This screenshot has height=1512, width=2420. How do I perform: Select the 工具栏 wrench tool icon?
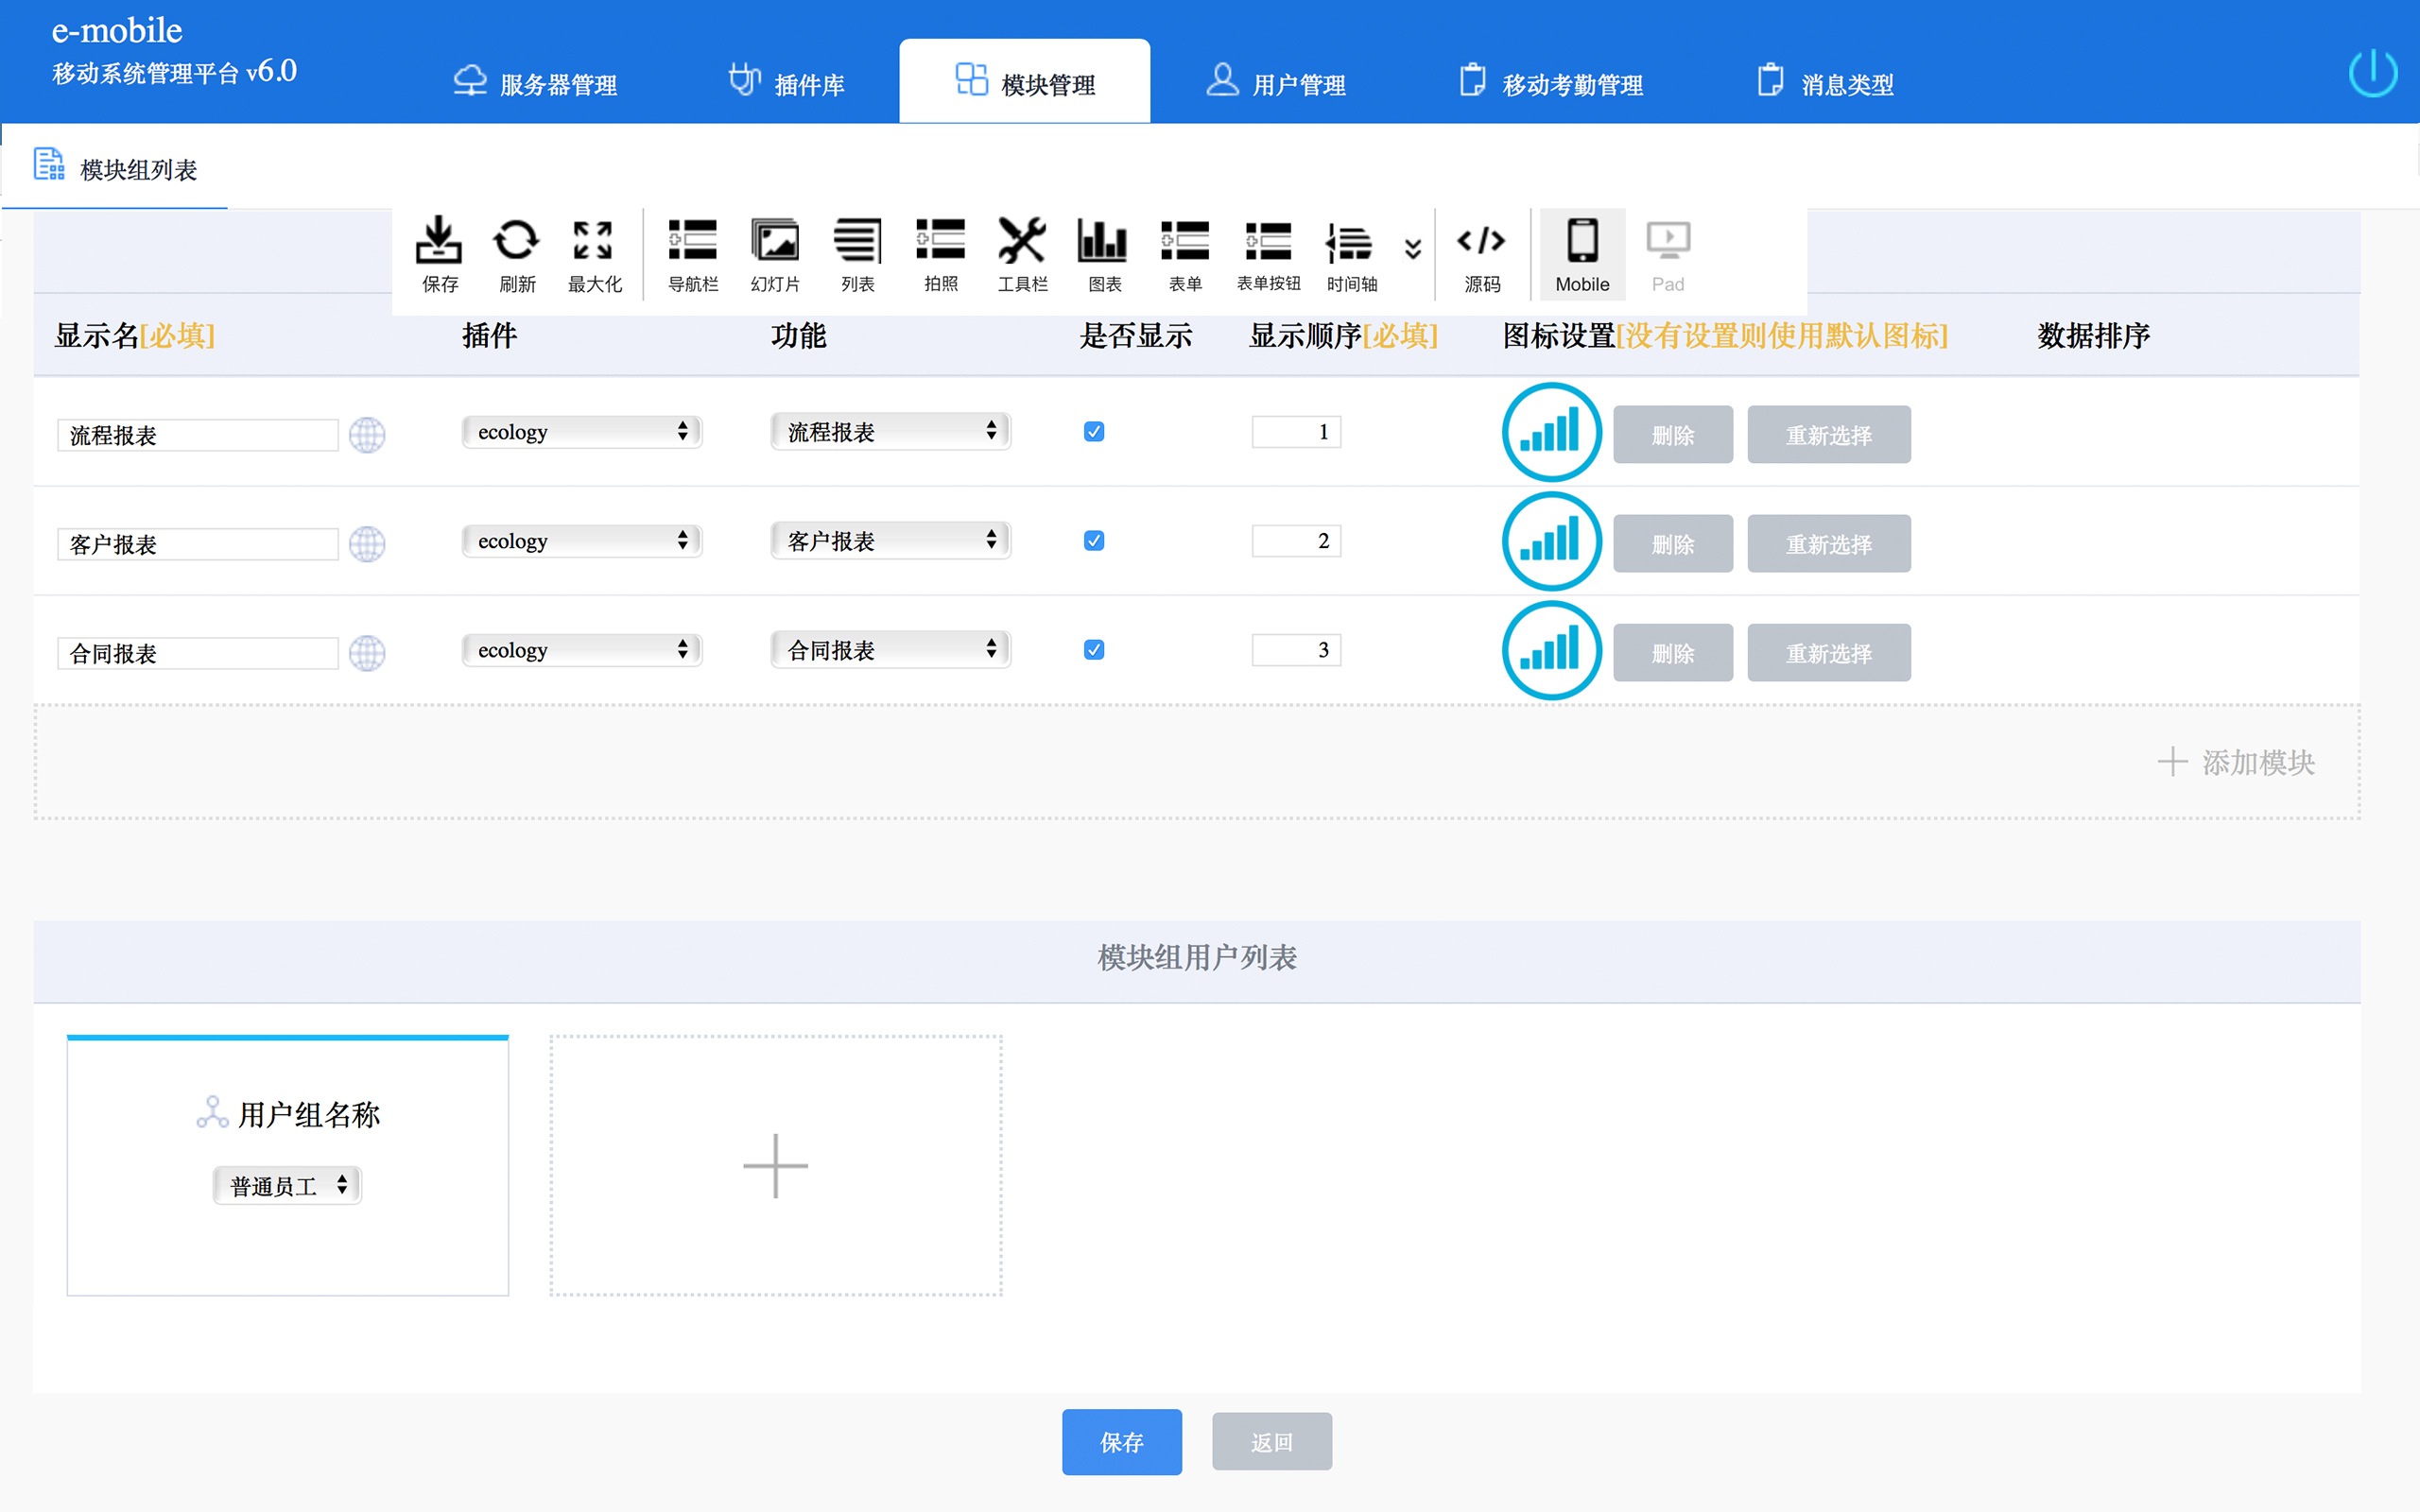[1022, 253]
